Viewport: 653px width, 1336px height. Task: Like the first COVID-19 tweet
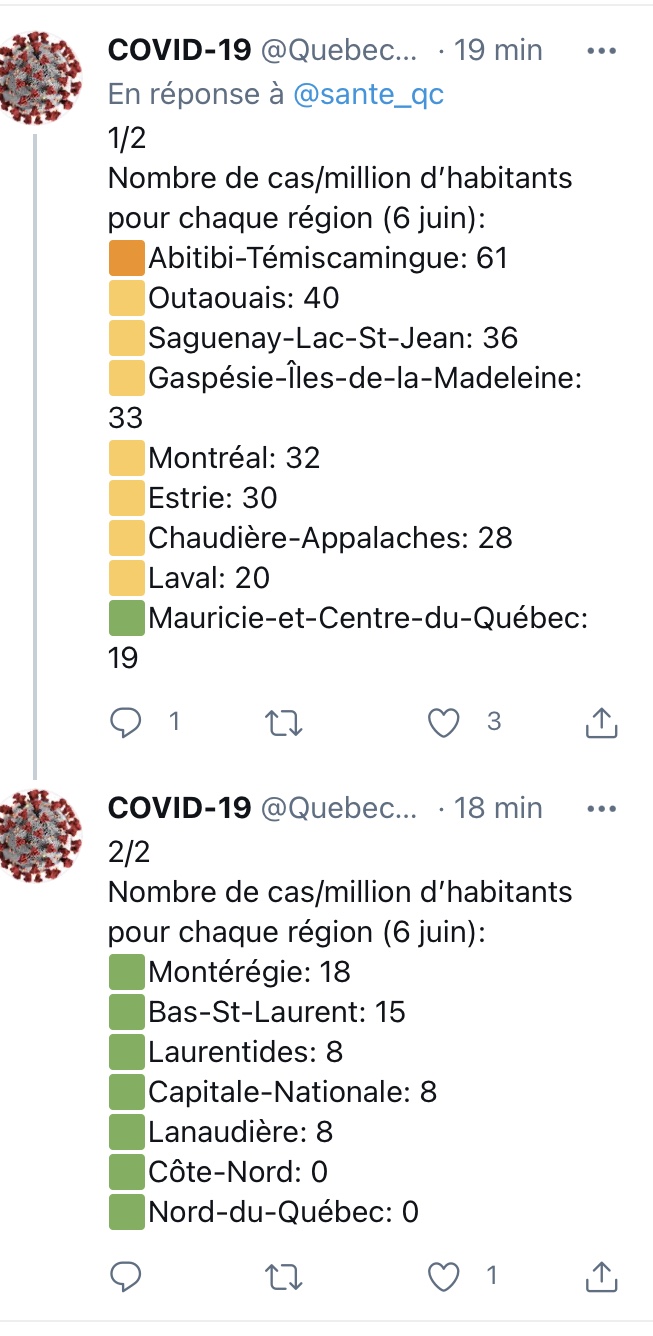[445, 722]
